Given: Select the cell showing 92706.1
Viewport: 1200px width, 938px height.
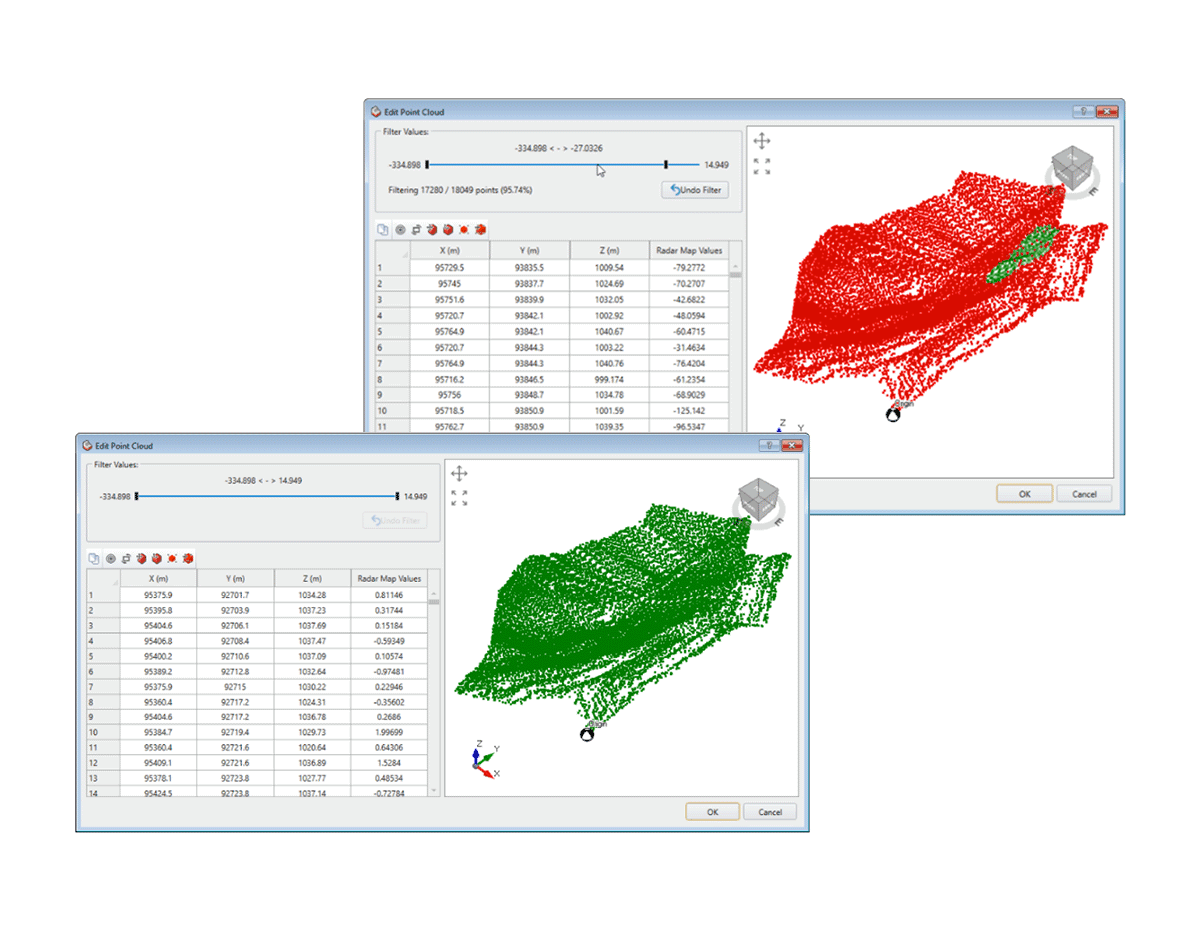Looking at the screenshot, I should [x=235, y=625].
